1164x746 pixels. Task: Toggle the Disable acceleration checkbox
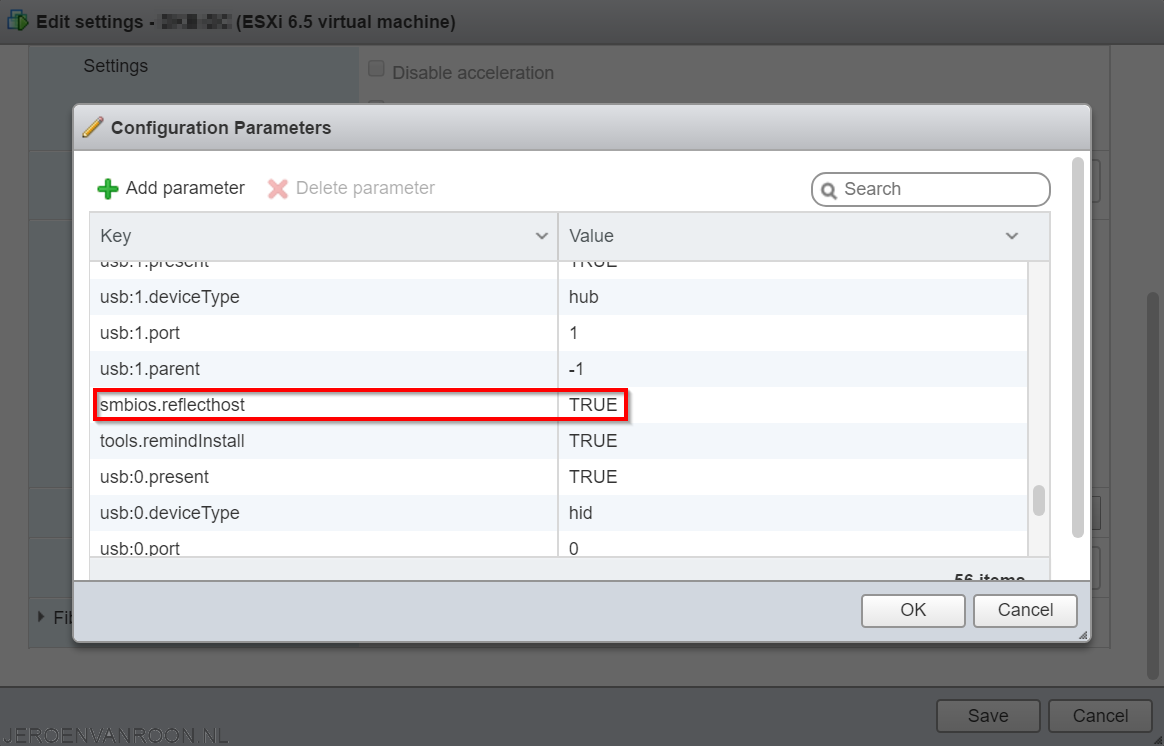pyautogui.click(x=376, y=69)
